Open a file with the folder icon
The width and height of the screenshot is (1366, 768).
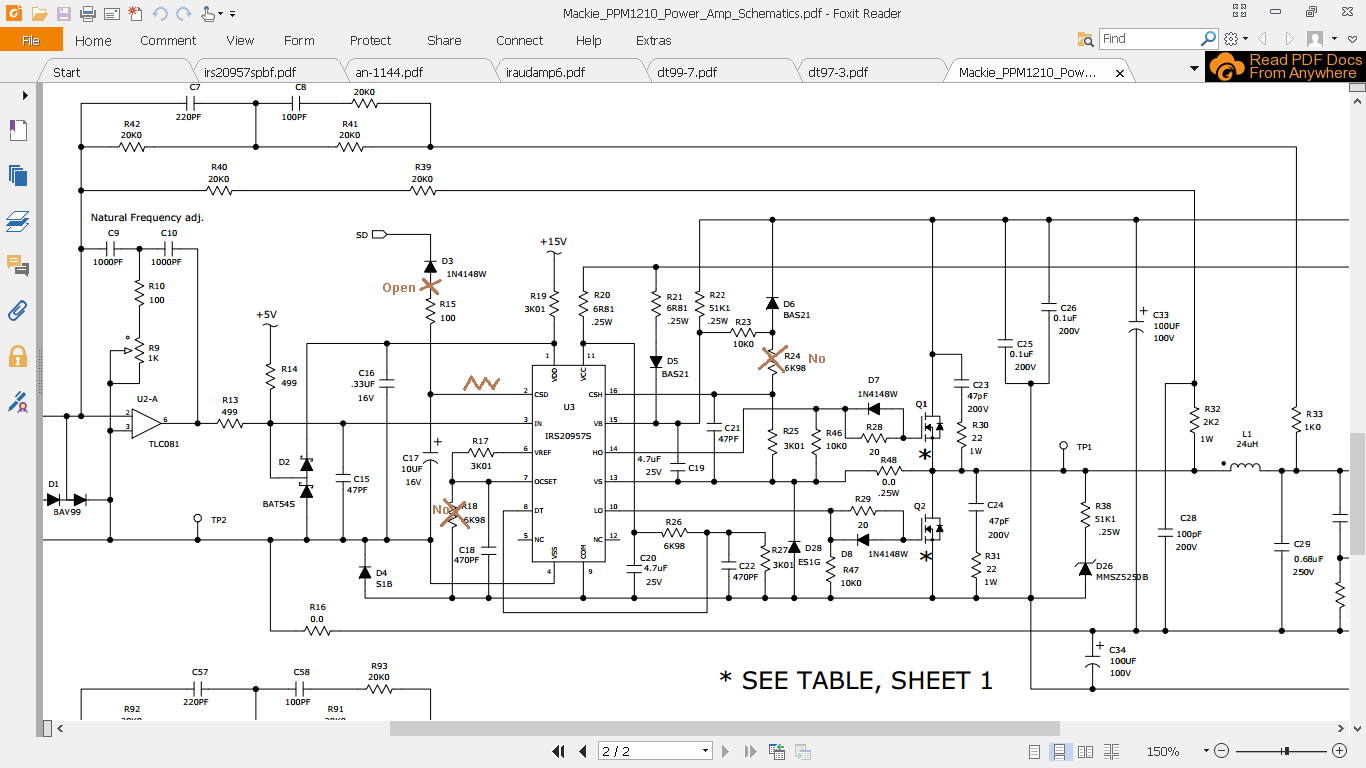39,14
